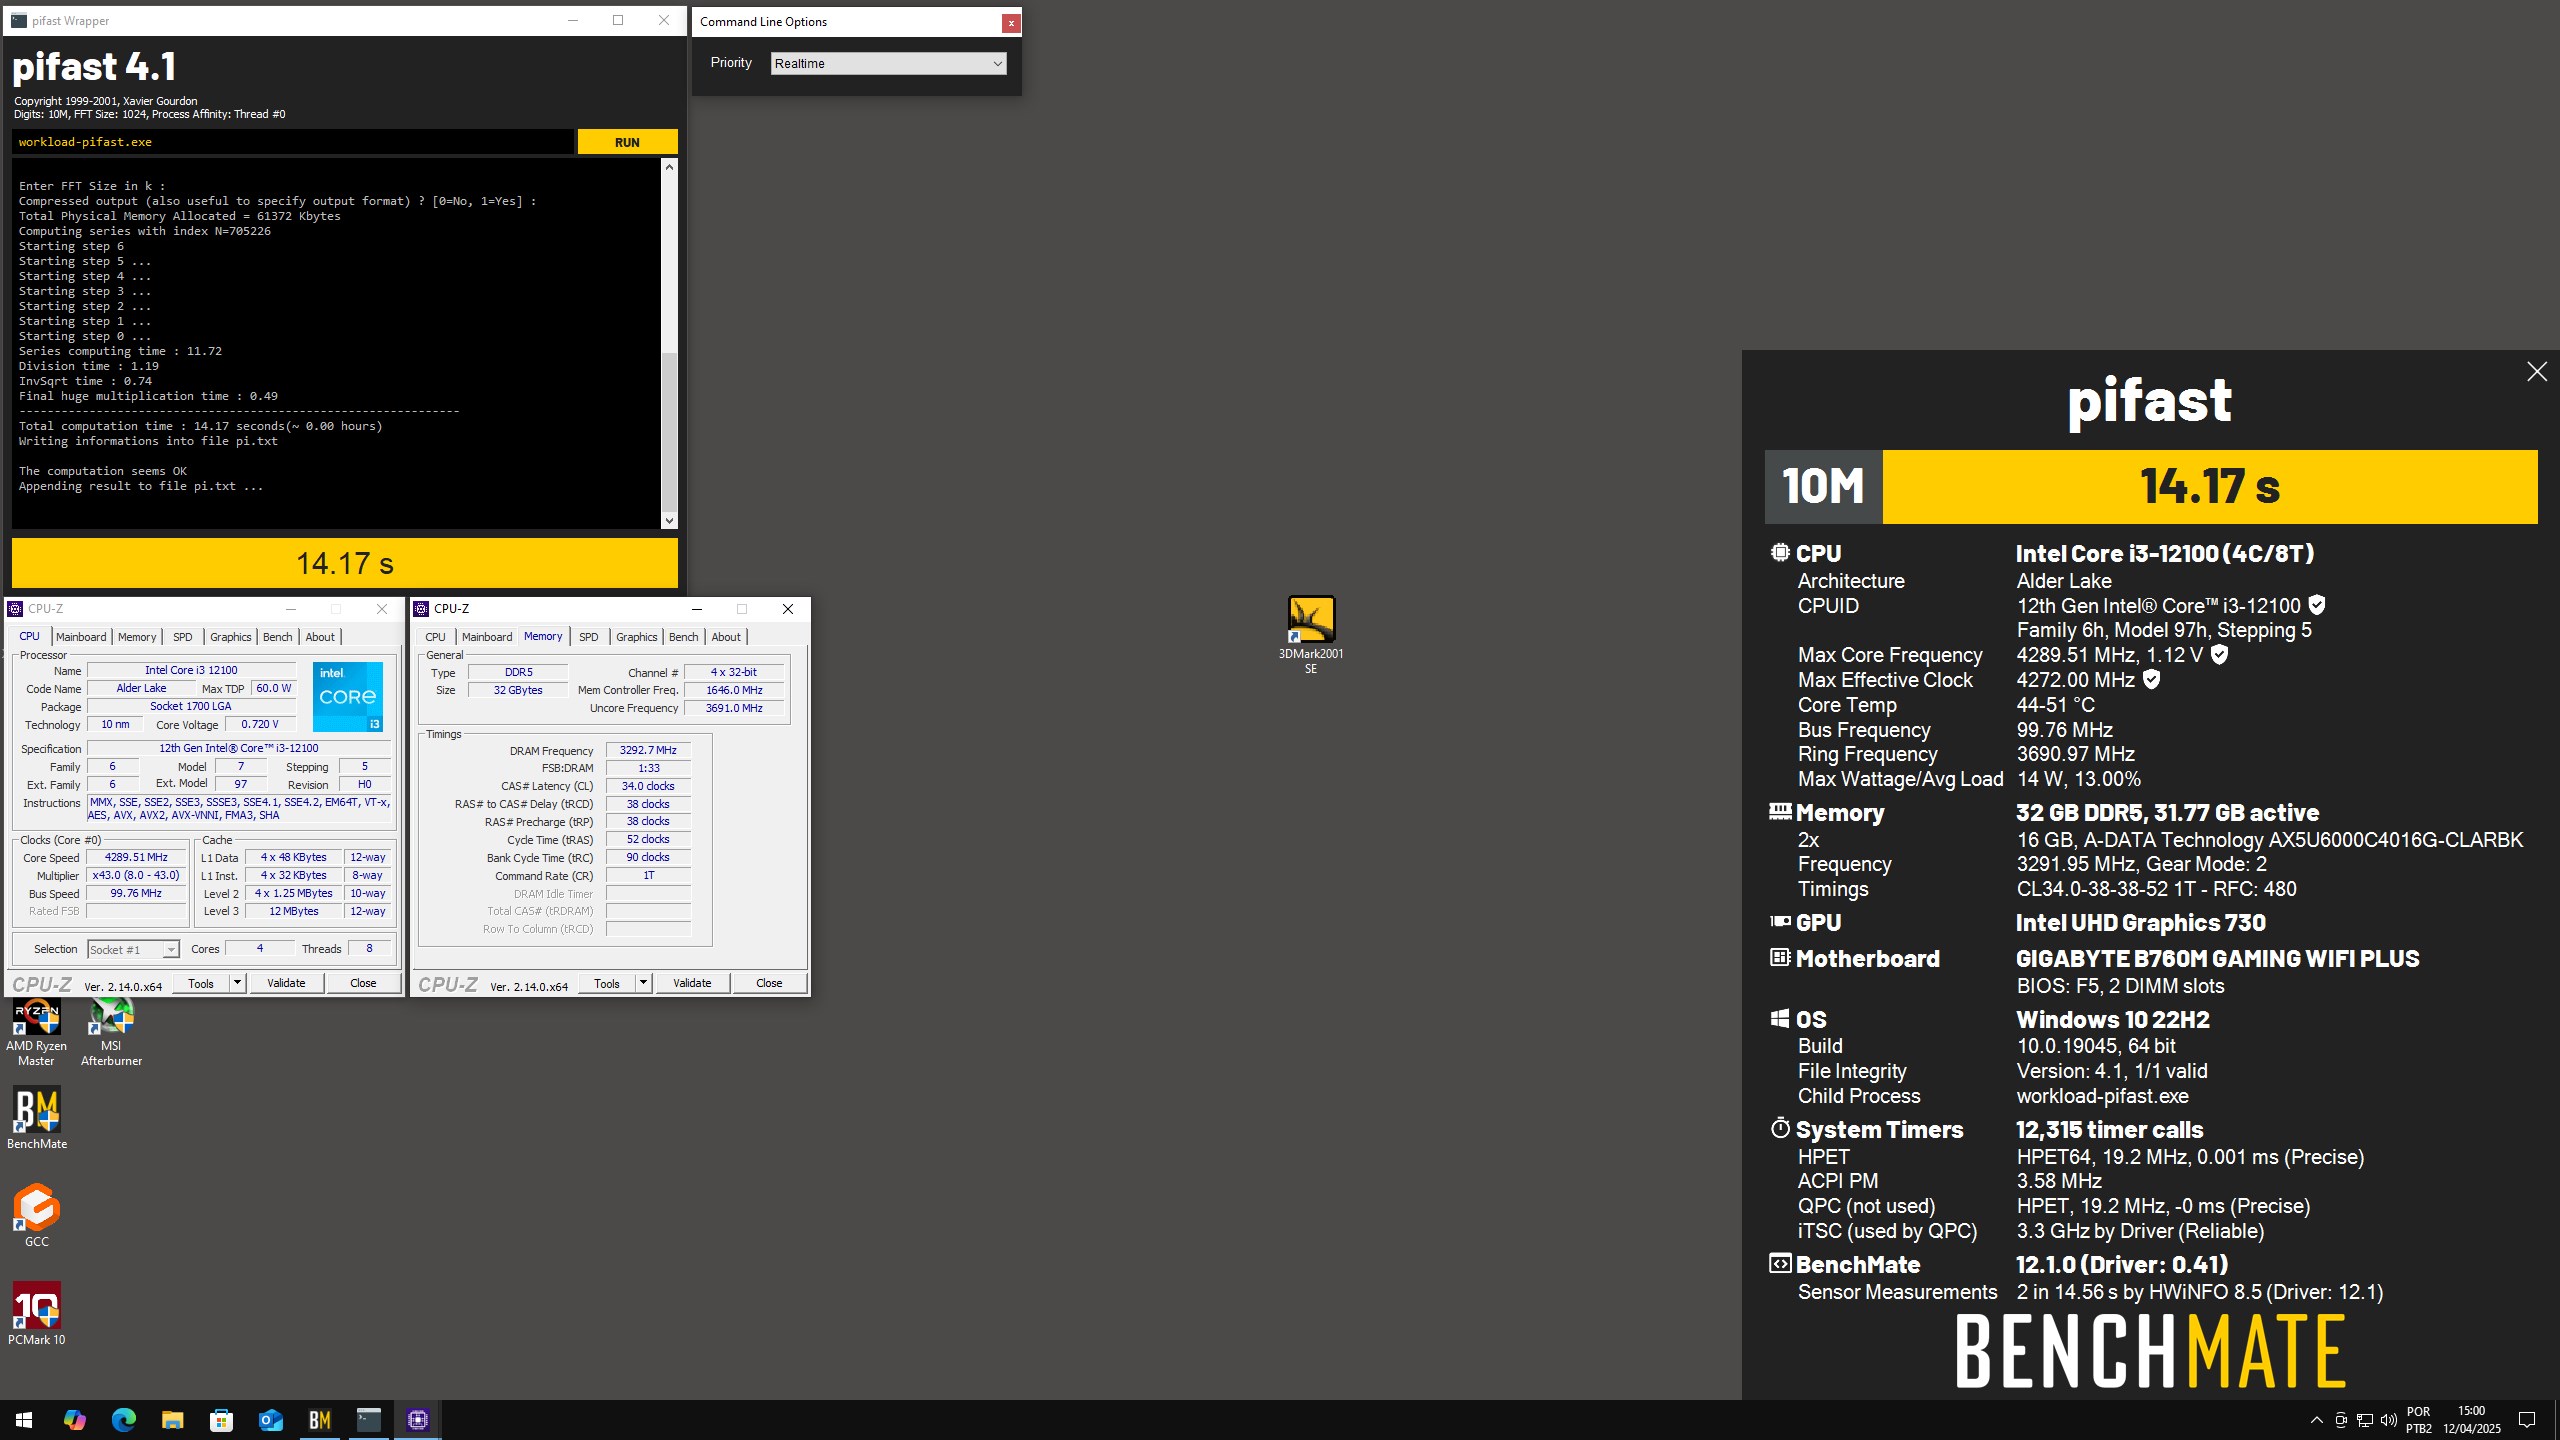Click pifast console scrollbar down arrow
This screenshot has width=2560, height=1440.
click(669, 521)
